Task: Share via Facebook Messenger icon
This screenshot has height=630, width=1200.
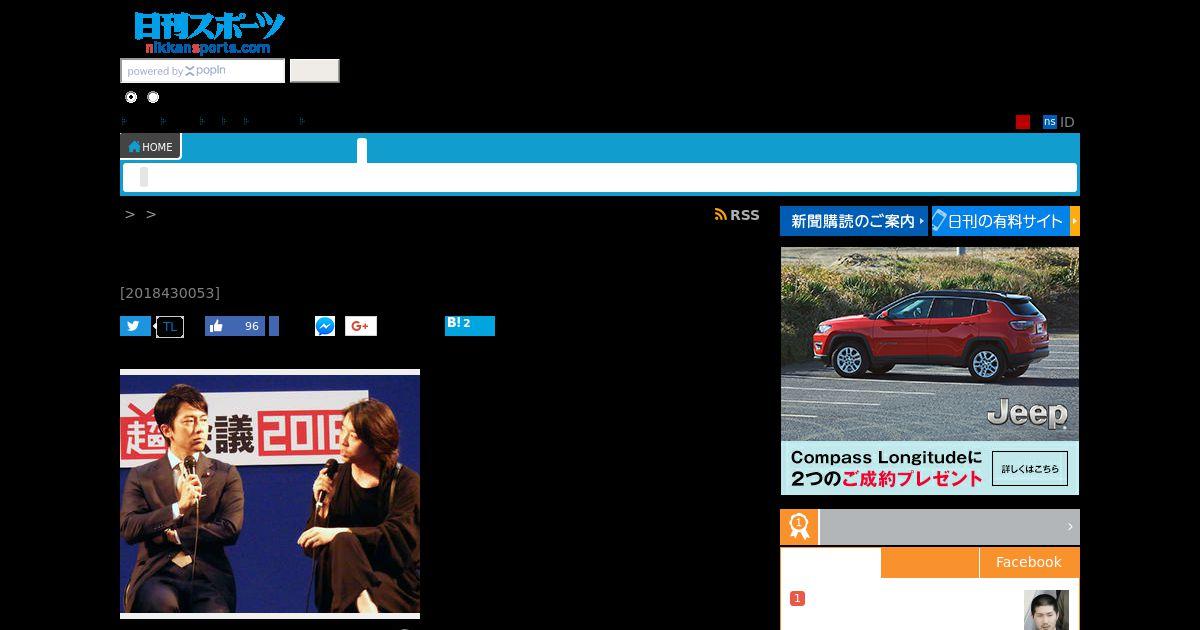Action: pyautogui.click(x=325, y=326)
